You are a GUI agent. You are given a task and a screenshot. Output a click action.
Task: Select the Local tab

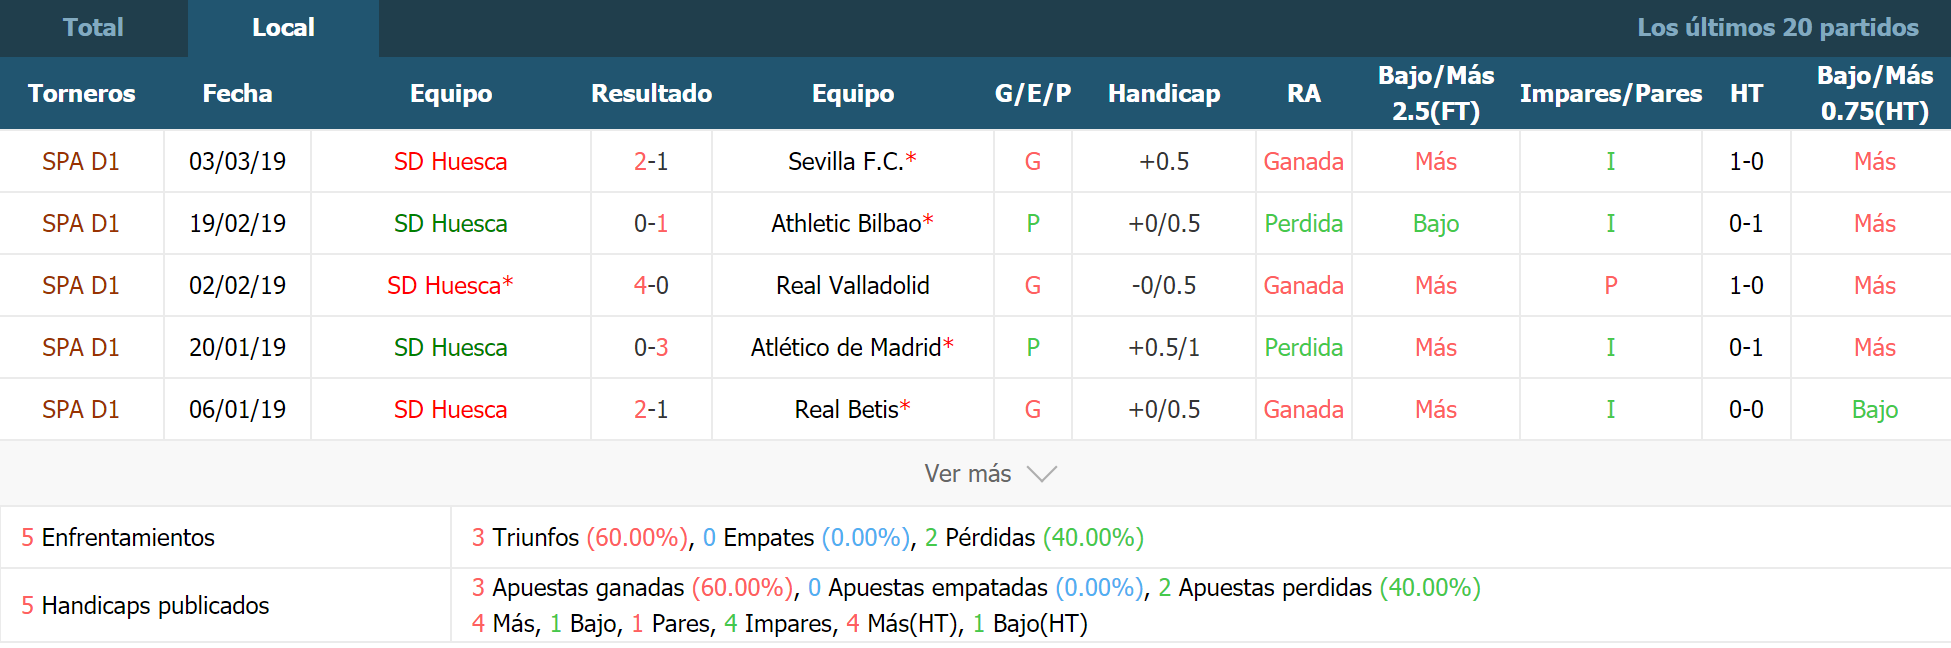283,28
